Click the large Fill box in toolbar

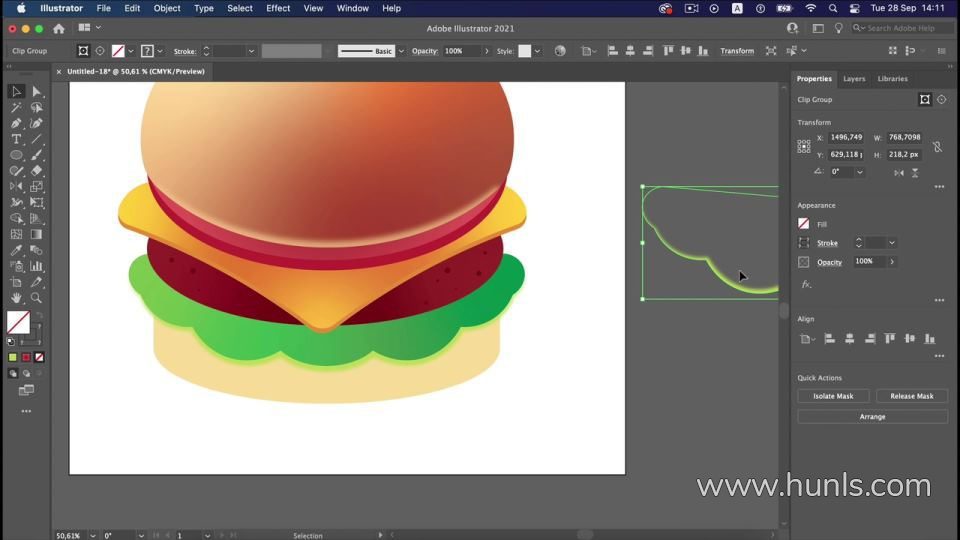tap(18, 323)
